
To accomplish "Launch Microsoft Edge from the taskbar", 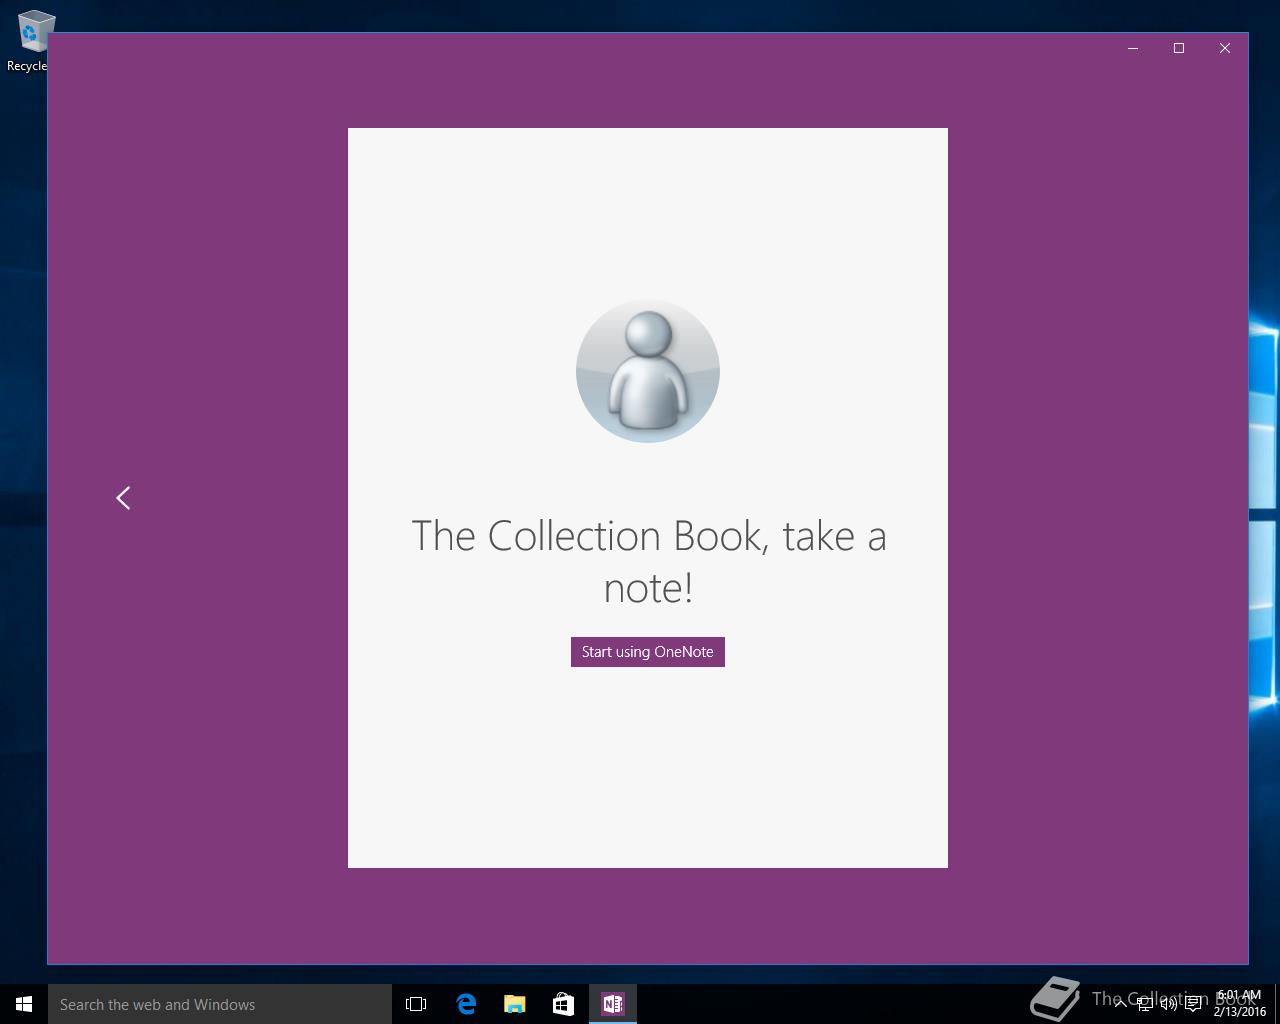I will tap(466, 1004).
